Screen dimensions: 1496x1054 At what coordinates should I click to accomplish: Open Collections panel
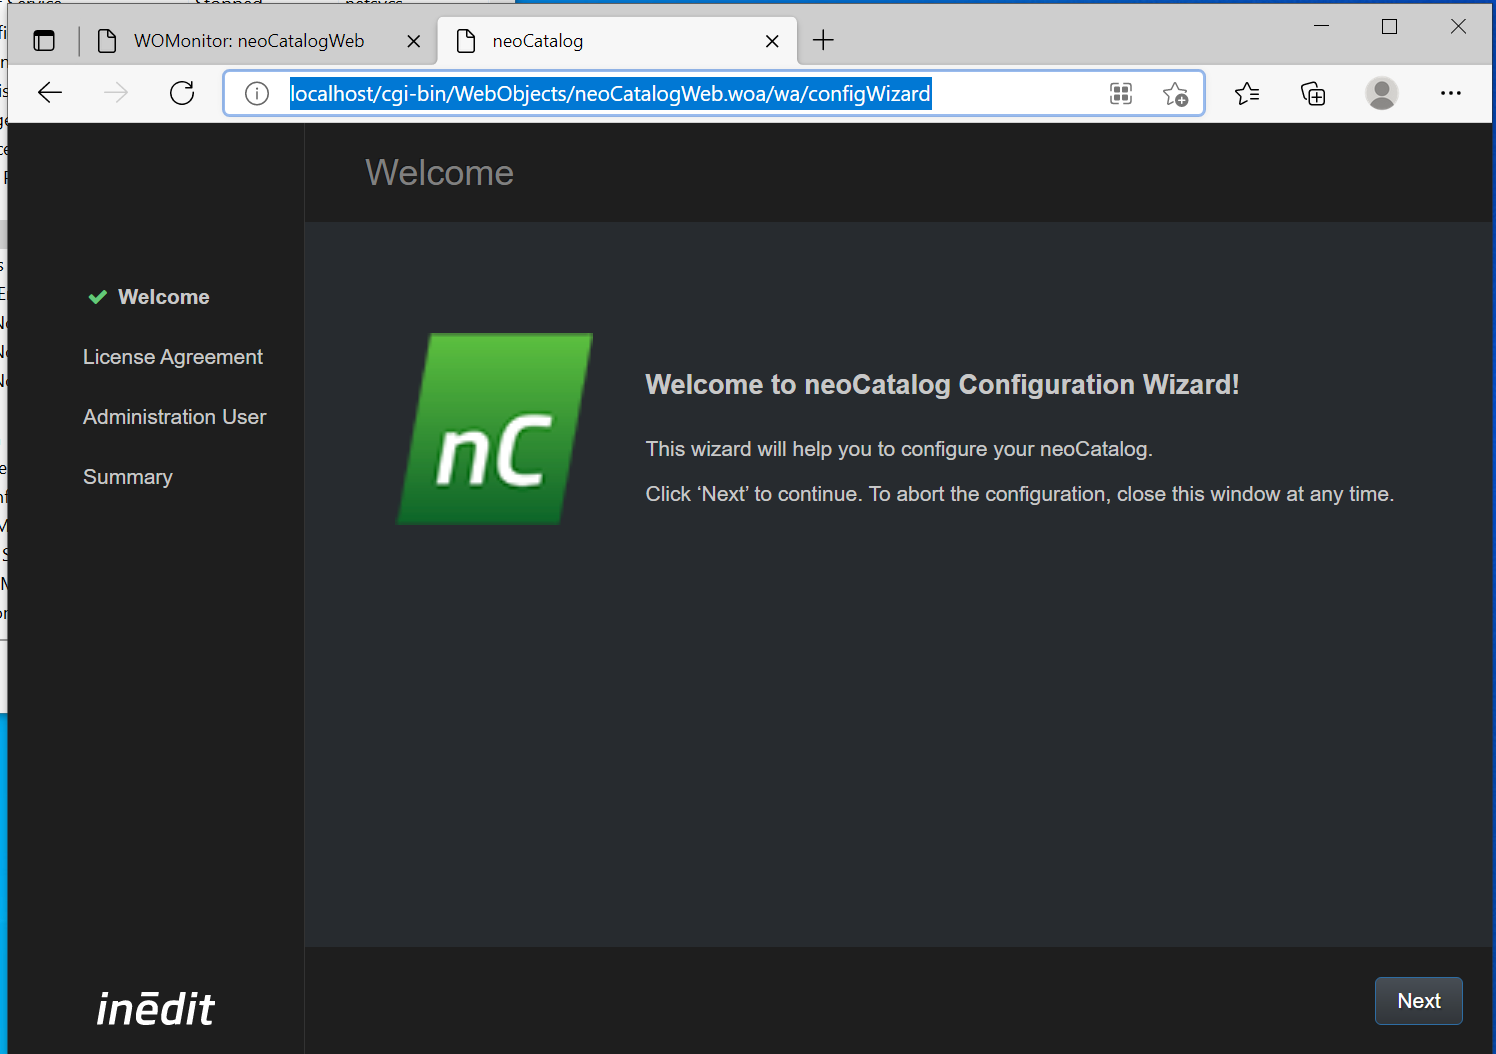click(x=1313, y=93)
